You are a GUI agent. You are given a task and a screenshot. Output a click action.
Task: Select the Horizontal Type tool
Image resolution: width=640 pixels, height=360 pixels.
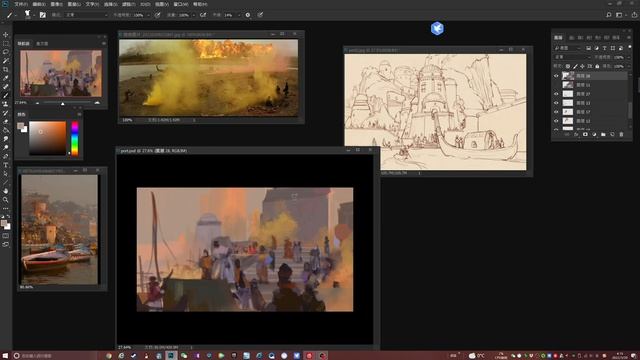pos(6,165)
